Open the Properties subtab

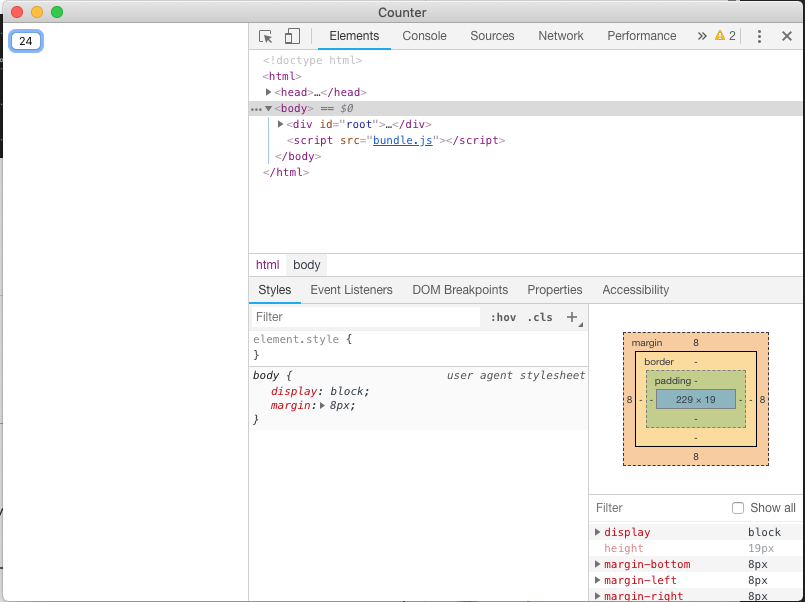[554, 290]
